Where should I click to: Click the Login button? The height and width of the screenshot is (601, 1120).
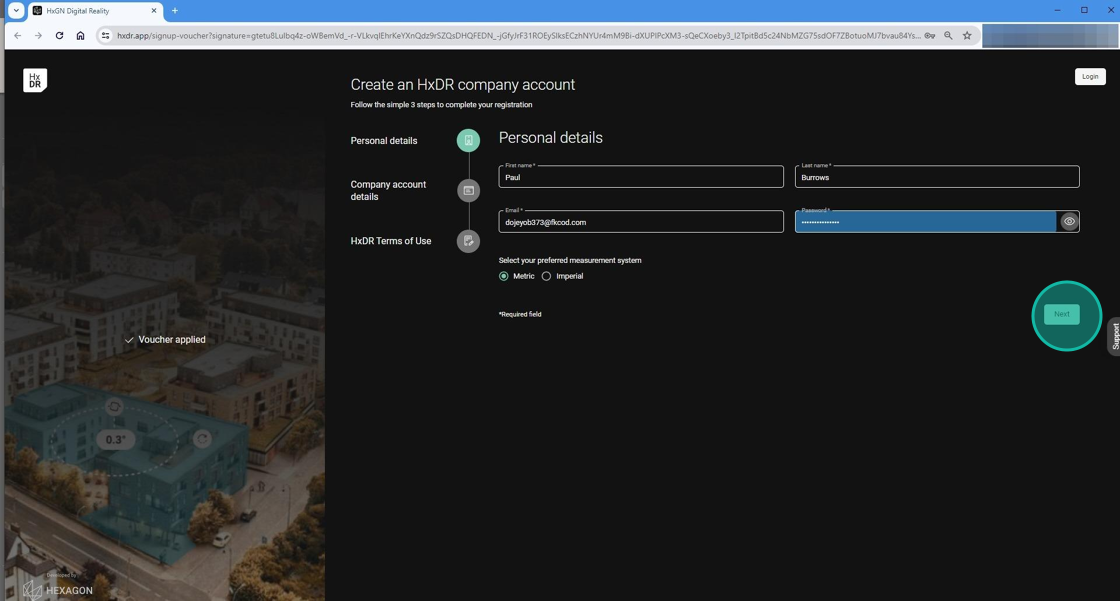click(1090, 76)
